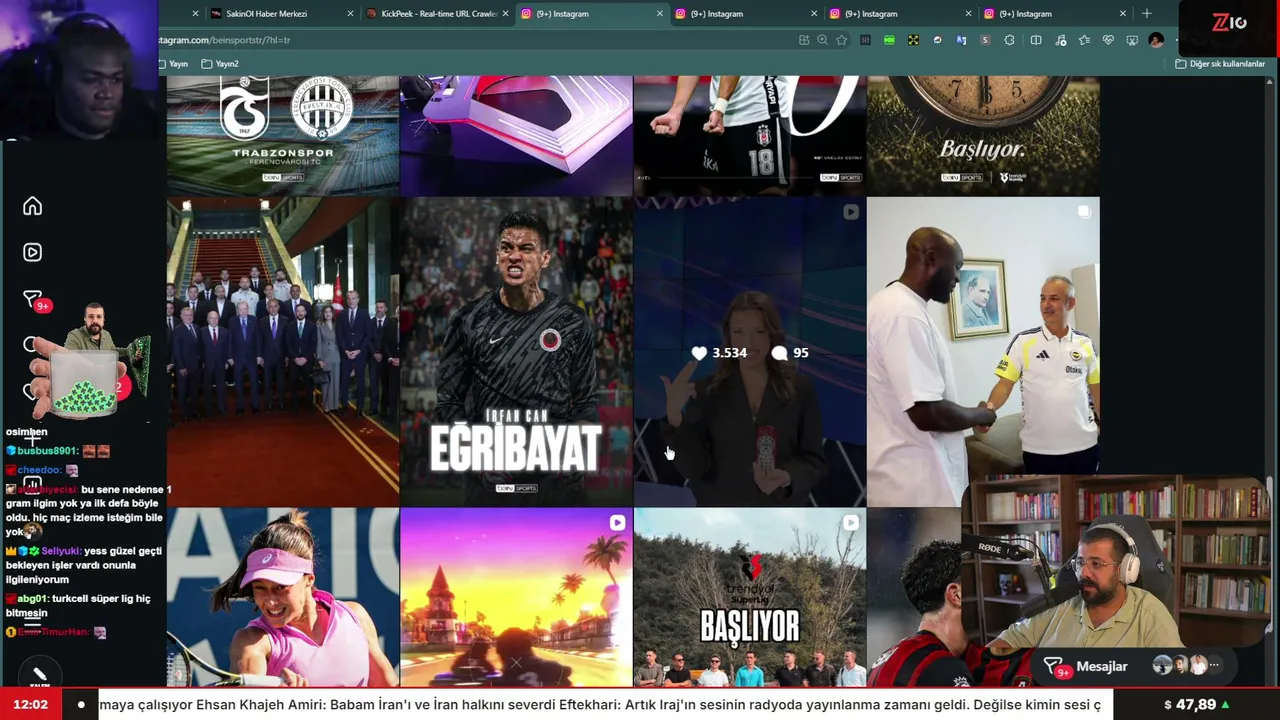Open Reels from the Instagram sidebar

point(33,252)
